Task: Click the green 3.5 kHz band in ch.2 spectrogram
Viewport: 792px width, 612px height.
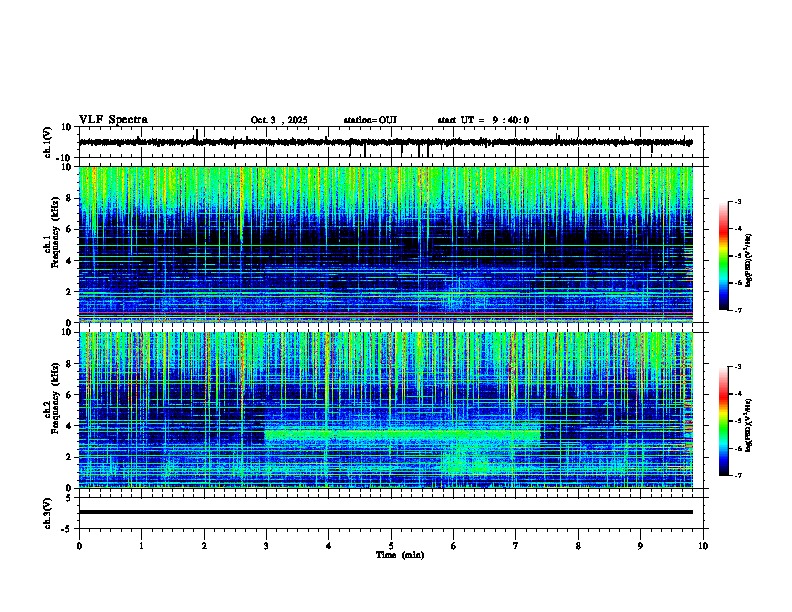Action: pos(403,434)
